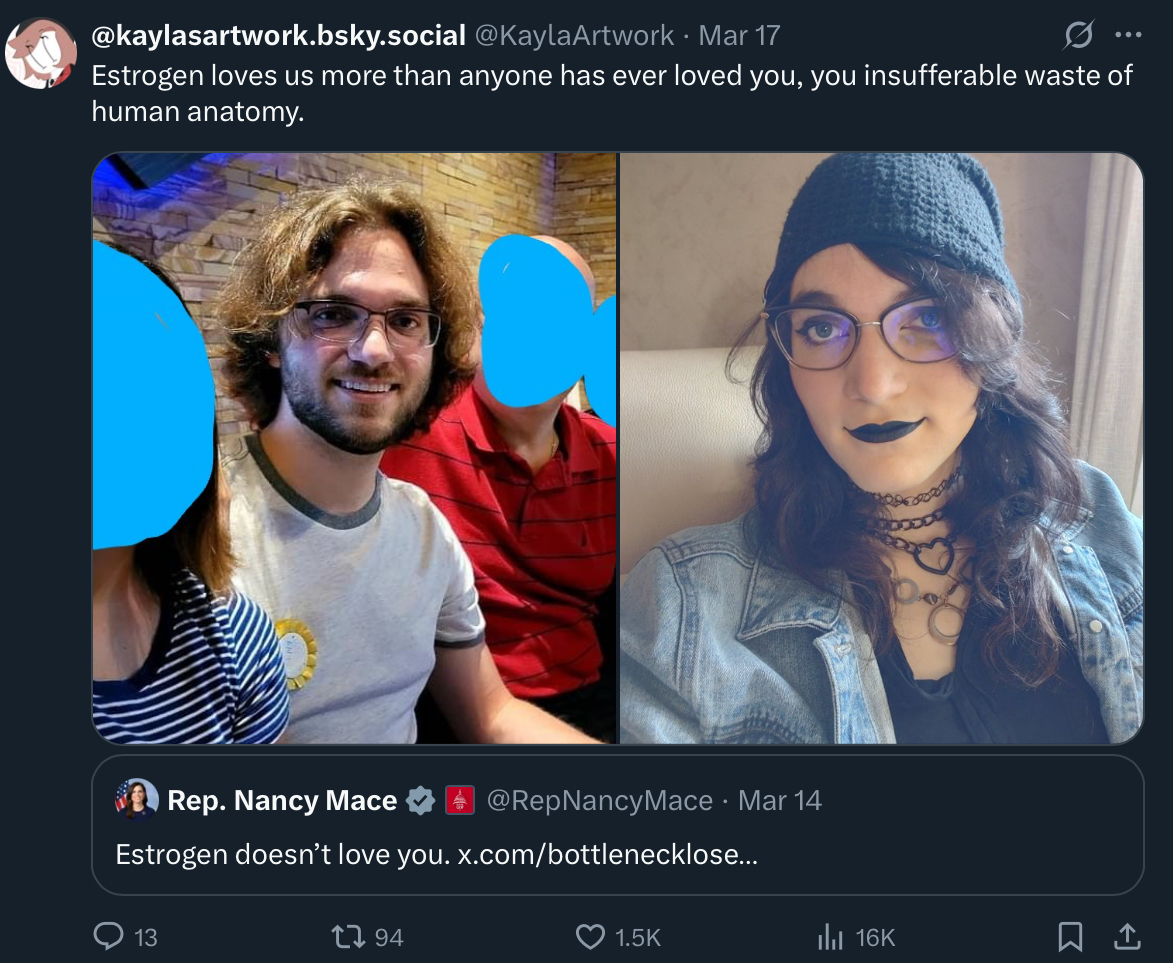1173x963 pixels.
Task: Click the Rep. Nancy Mace name
Action: [x=282, y=801]
